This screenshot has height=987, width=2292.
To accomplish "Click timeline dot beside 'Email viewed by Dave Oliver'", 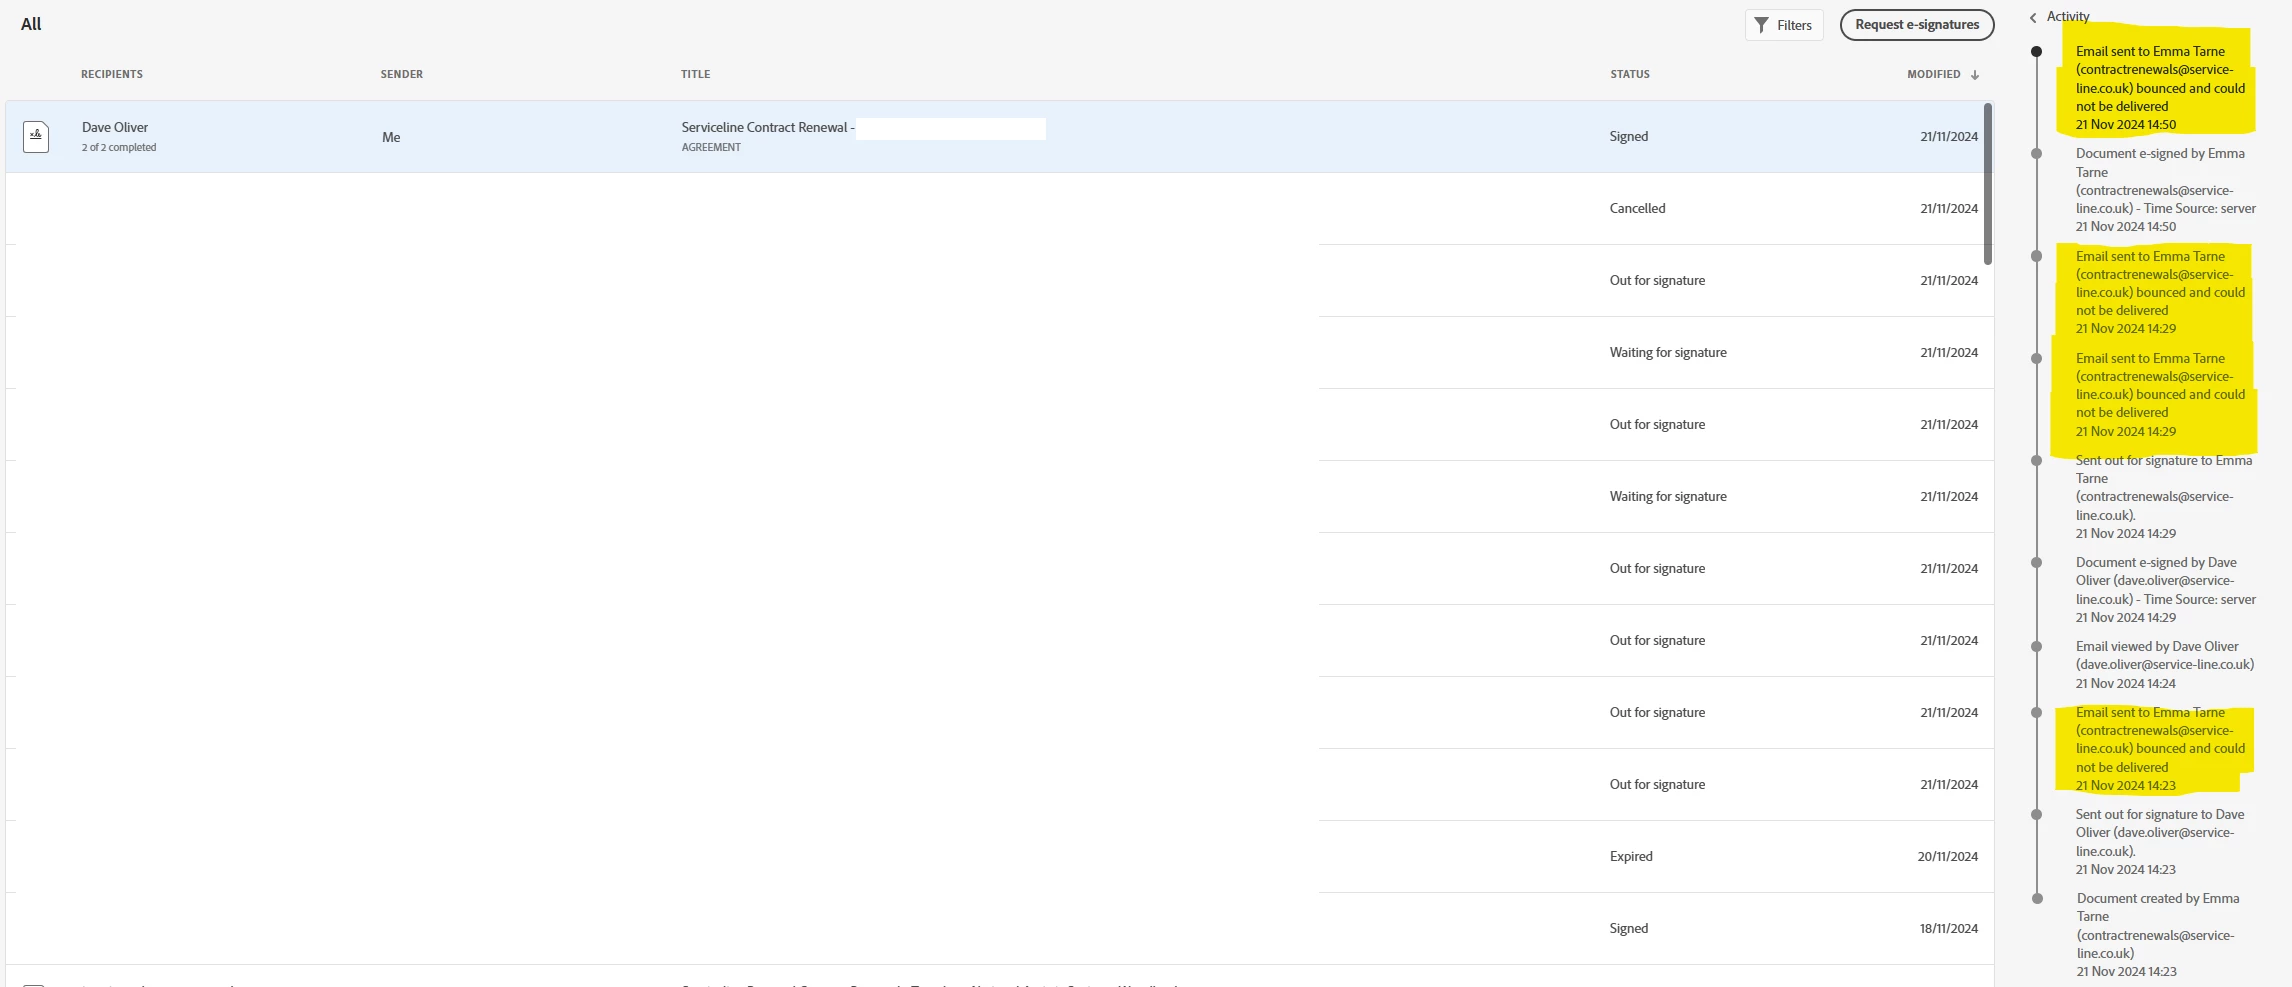I will [2036, 646].
